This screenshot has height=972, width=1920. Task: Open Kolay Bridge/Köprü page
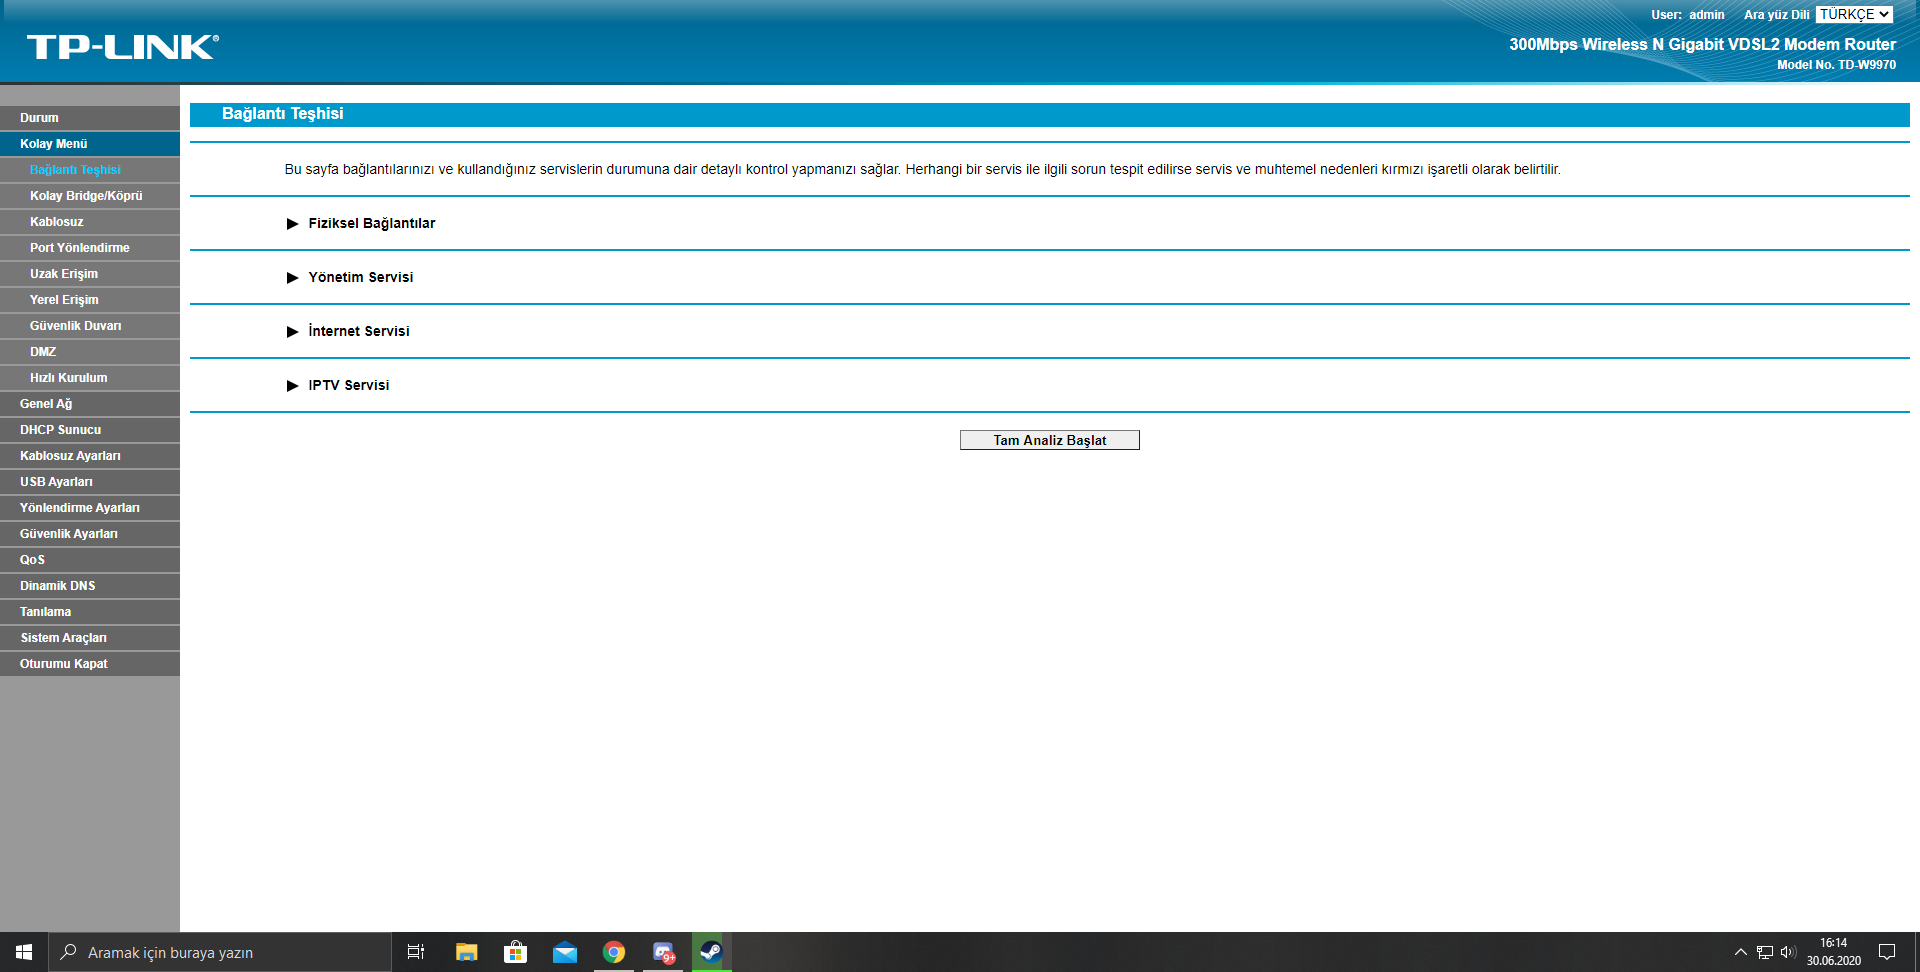[x=90, y=196]
